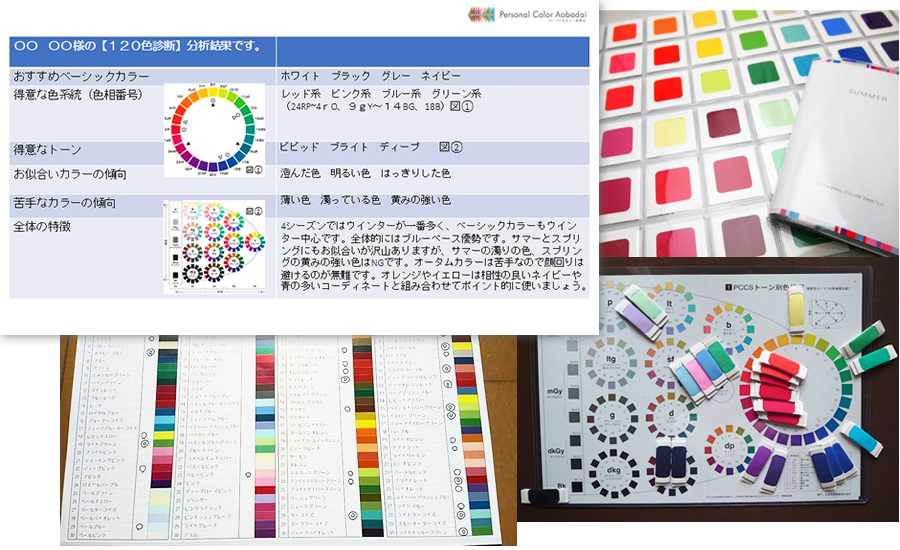This screenshot has height=550, width=900.
Task: Click the 苦手なカラーの傾向 row label
Action: coord(70,202)
